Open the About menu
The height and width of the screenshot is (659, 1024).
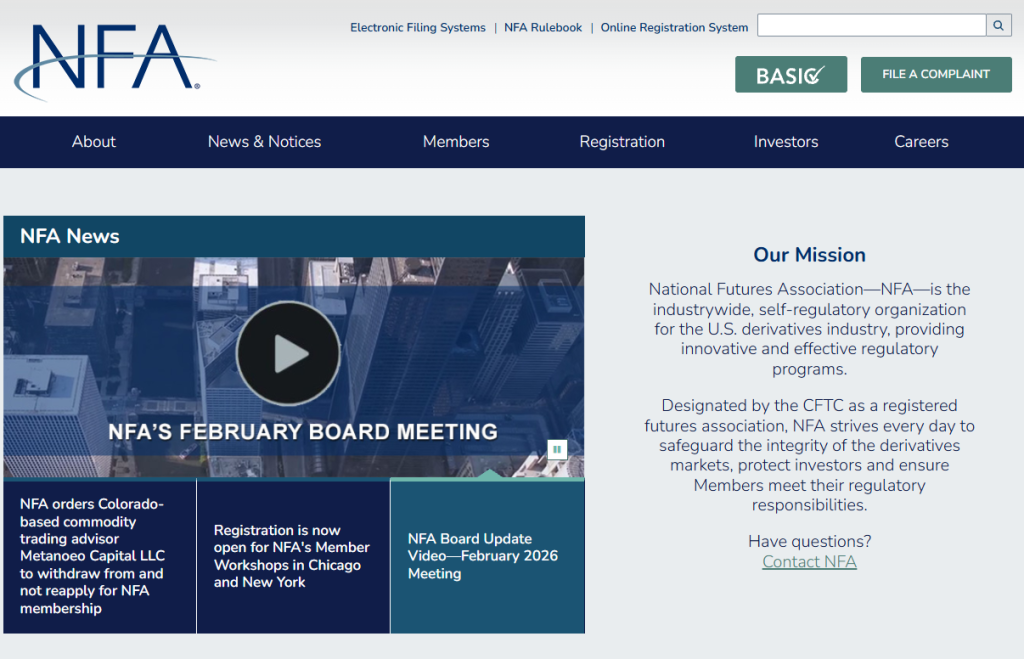[94, 142]
